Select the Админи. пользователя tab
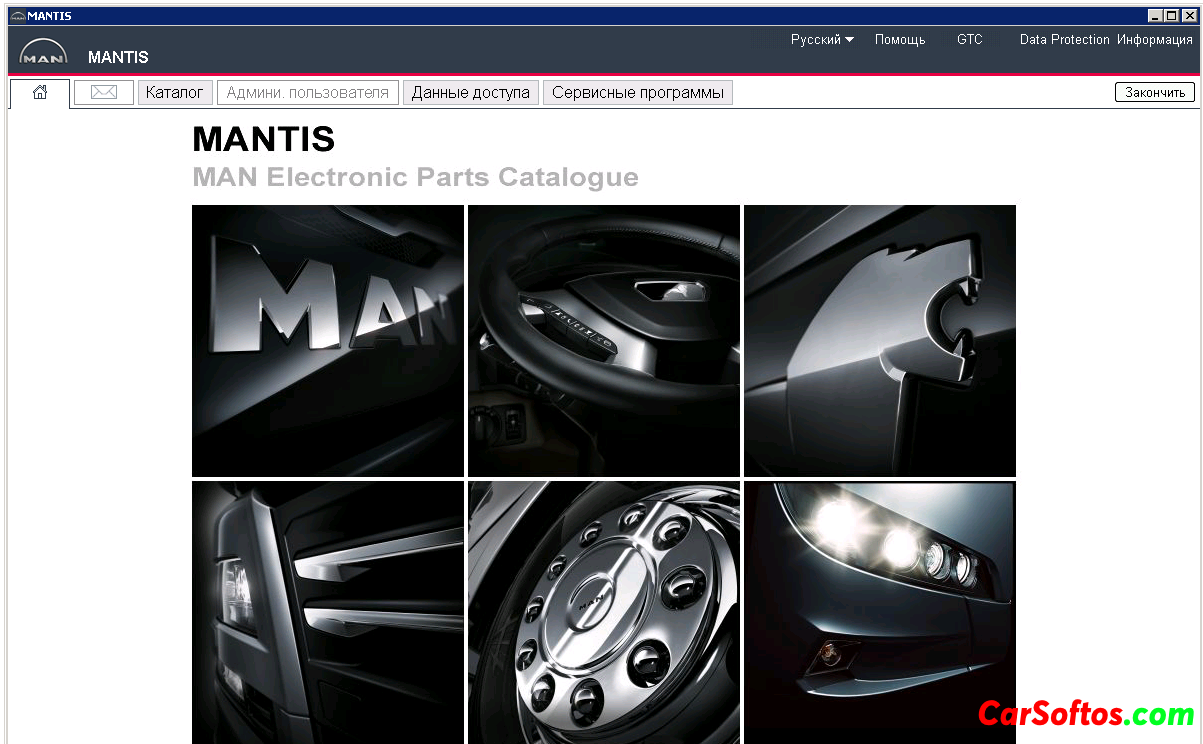Screen dimensions: 1203x744 [x=308, y=93]
